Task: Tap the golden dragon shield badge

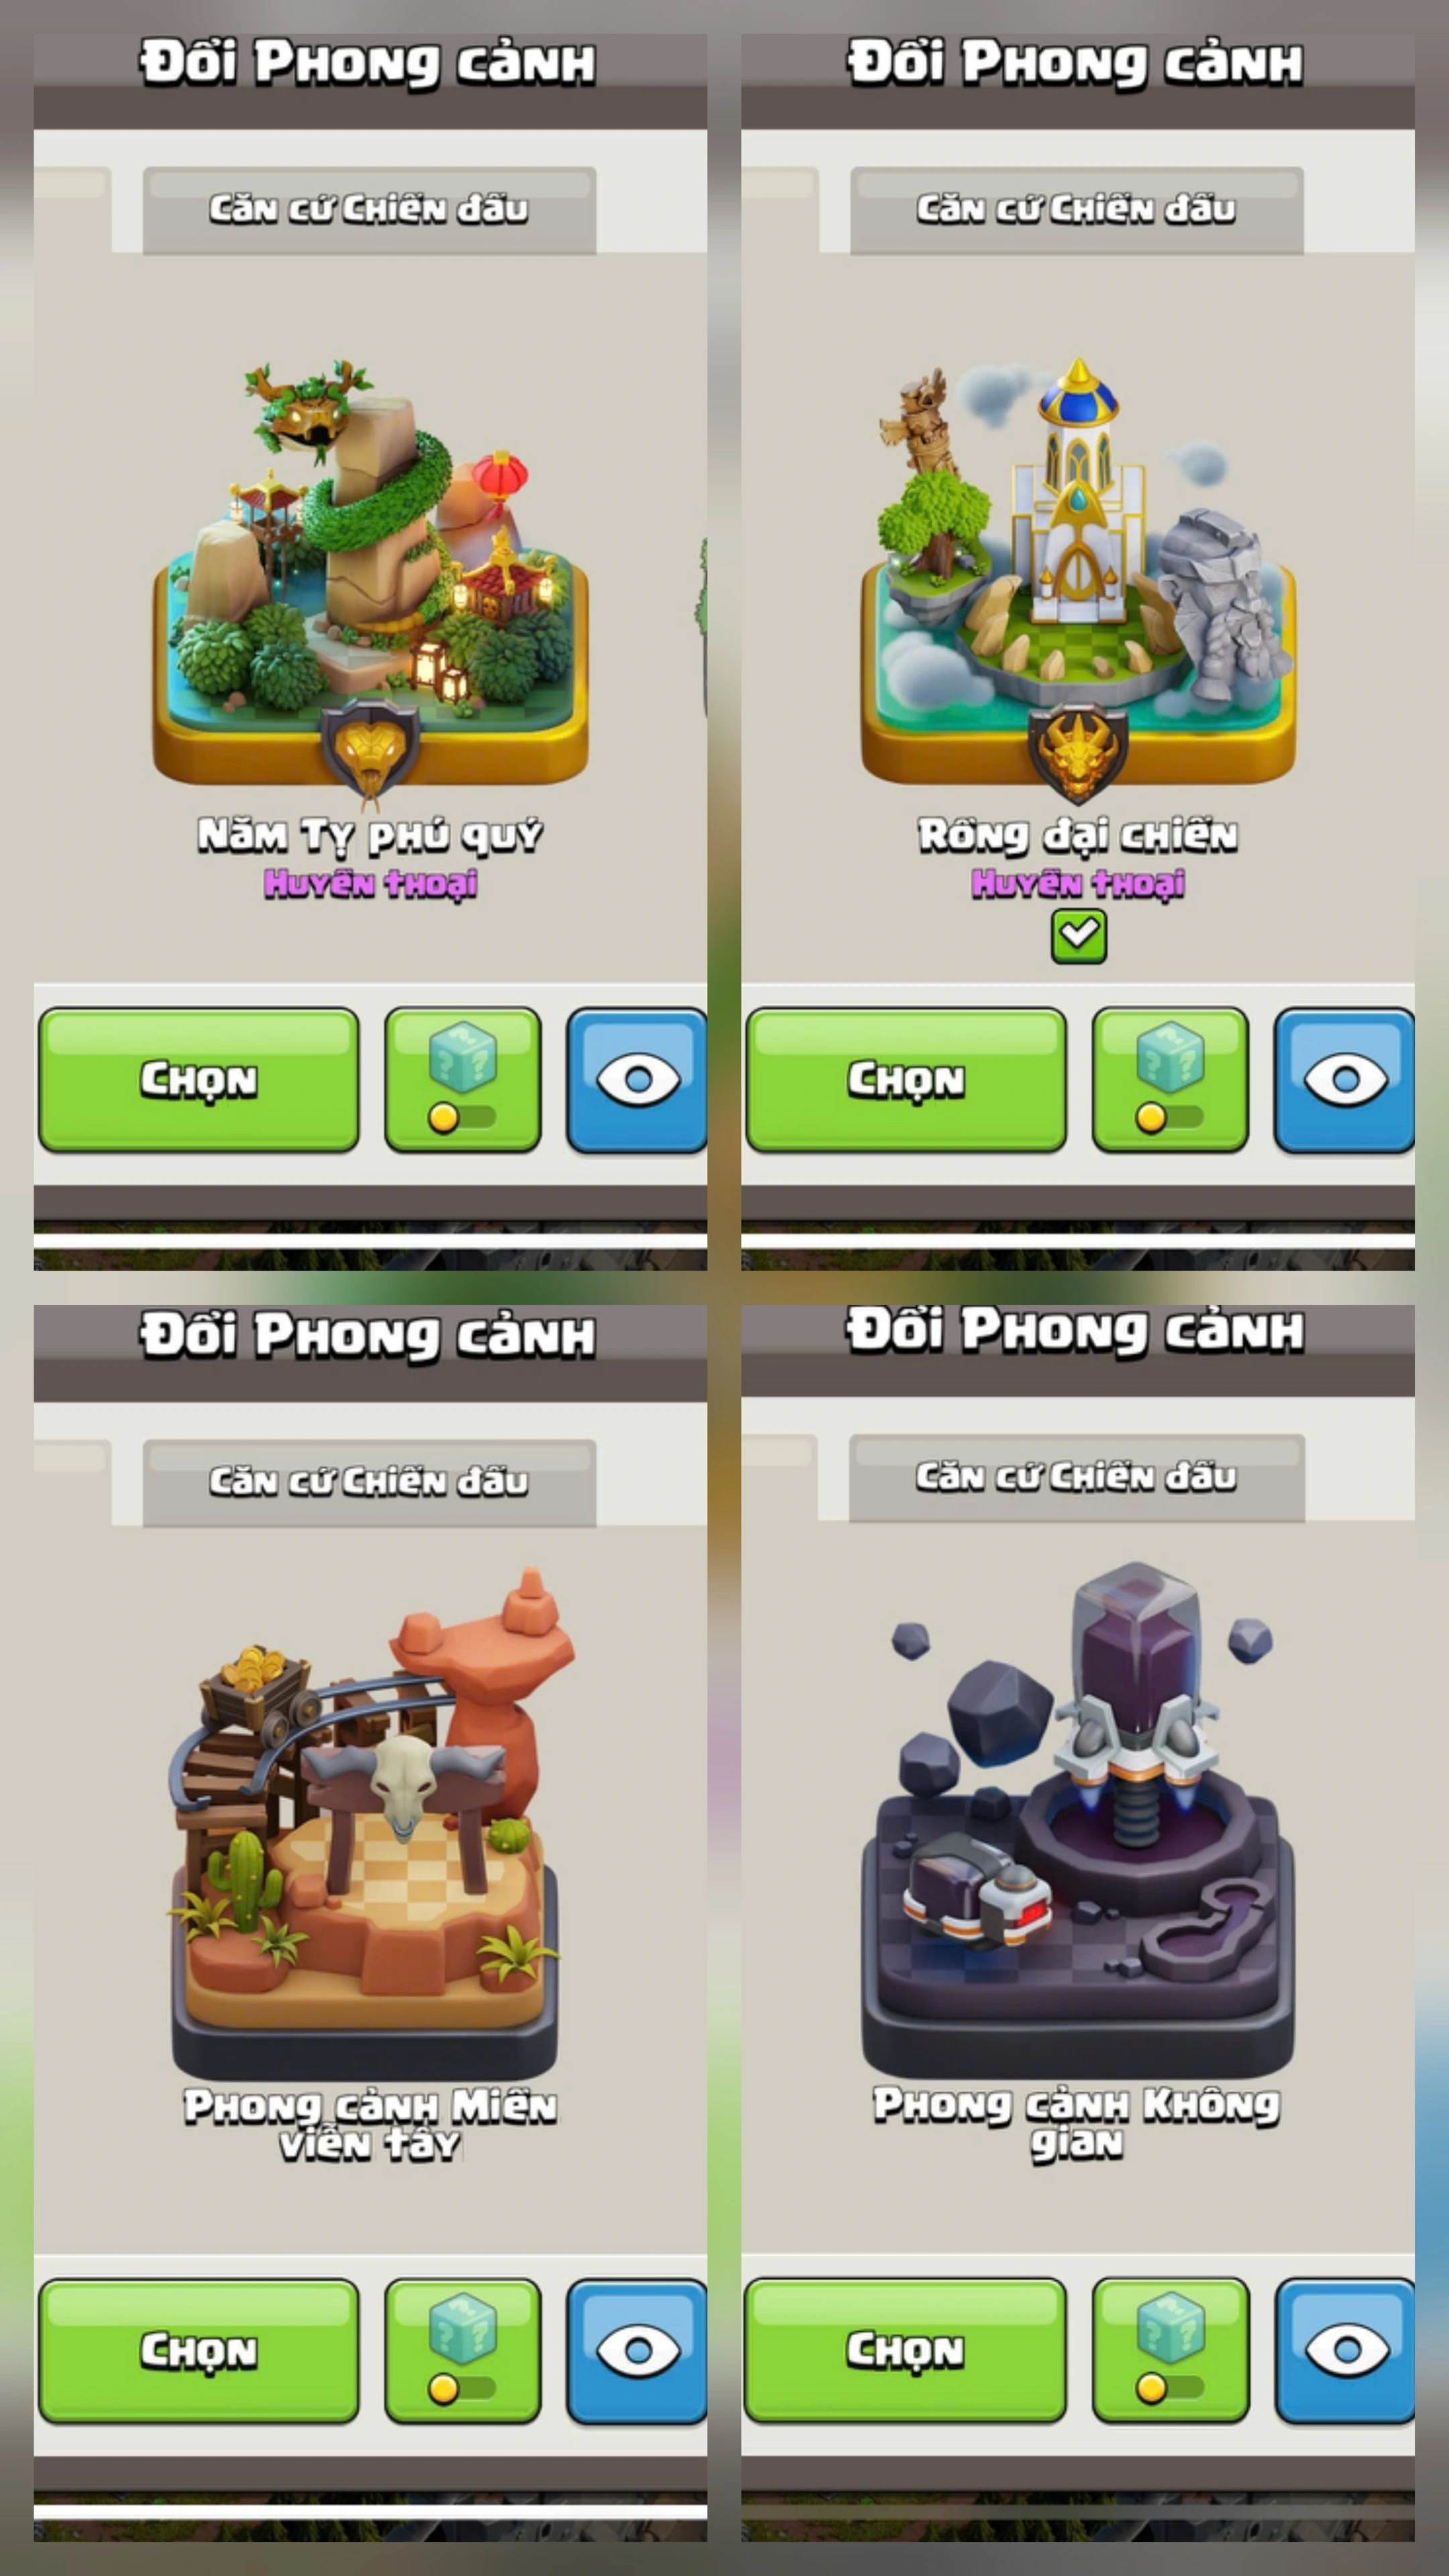Action: 1078,752
